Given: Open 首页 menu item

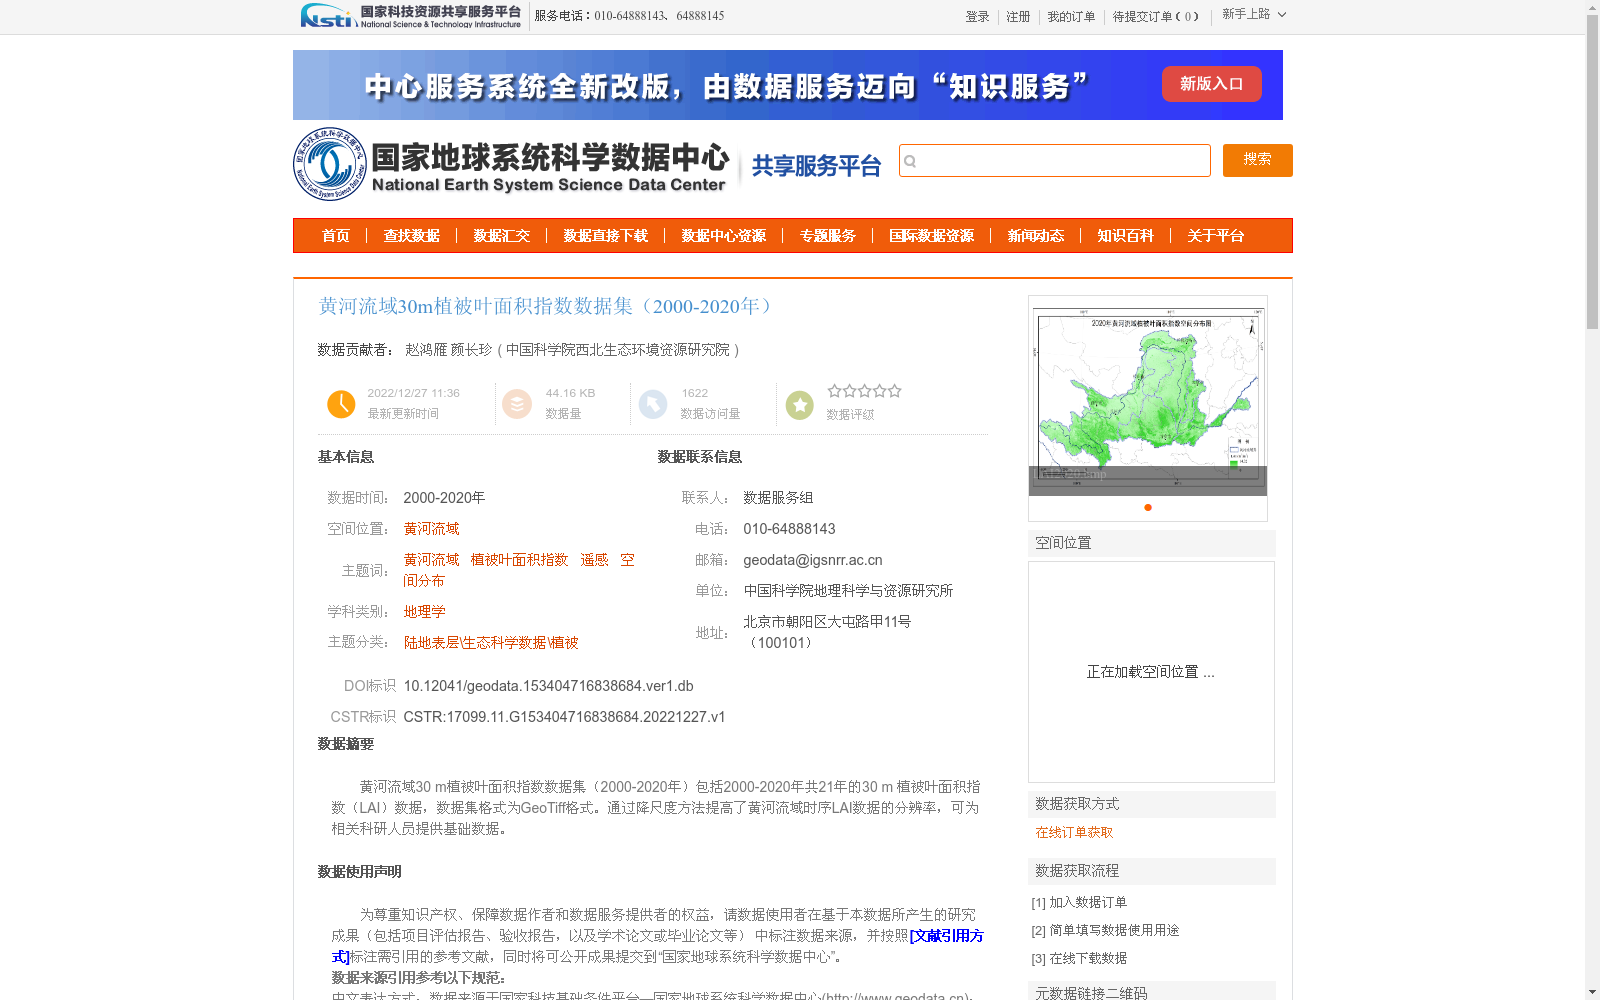Looking at the screenshot, I should (x=336, y=236).
